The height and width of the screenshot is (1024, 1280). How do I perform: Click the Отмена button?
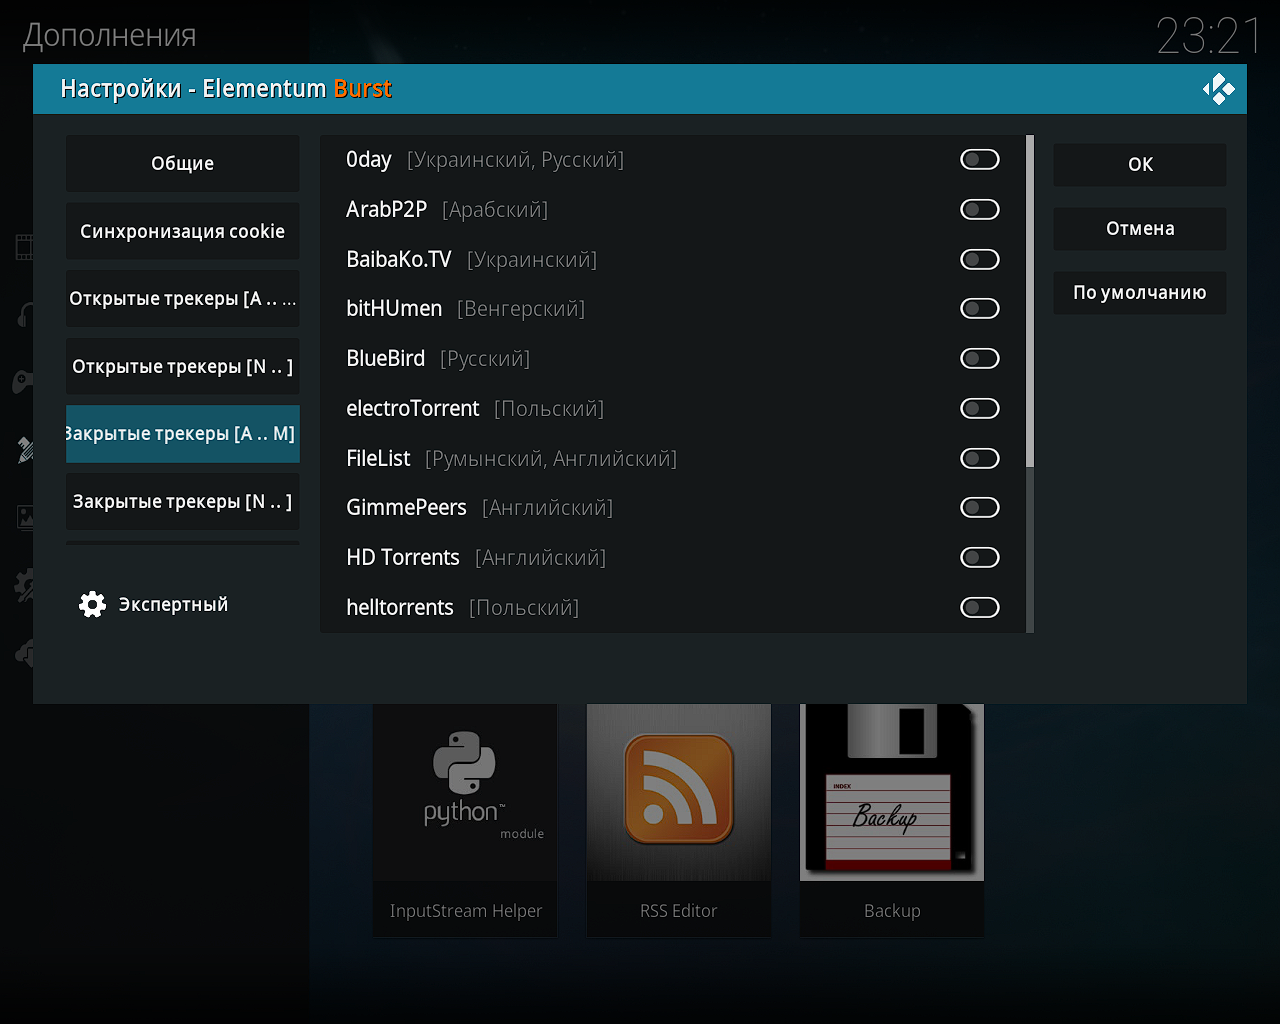click(x=1139, y=228)
